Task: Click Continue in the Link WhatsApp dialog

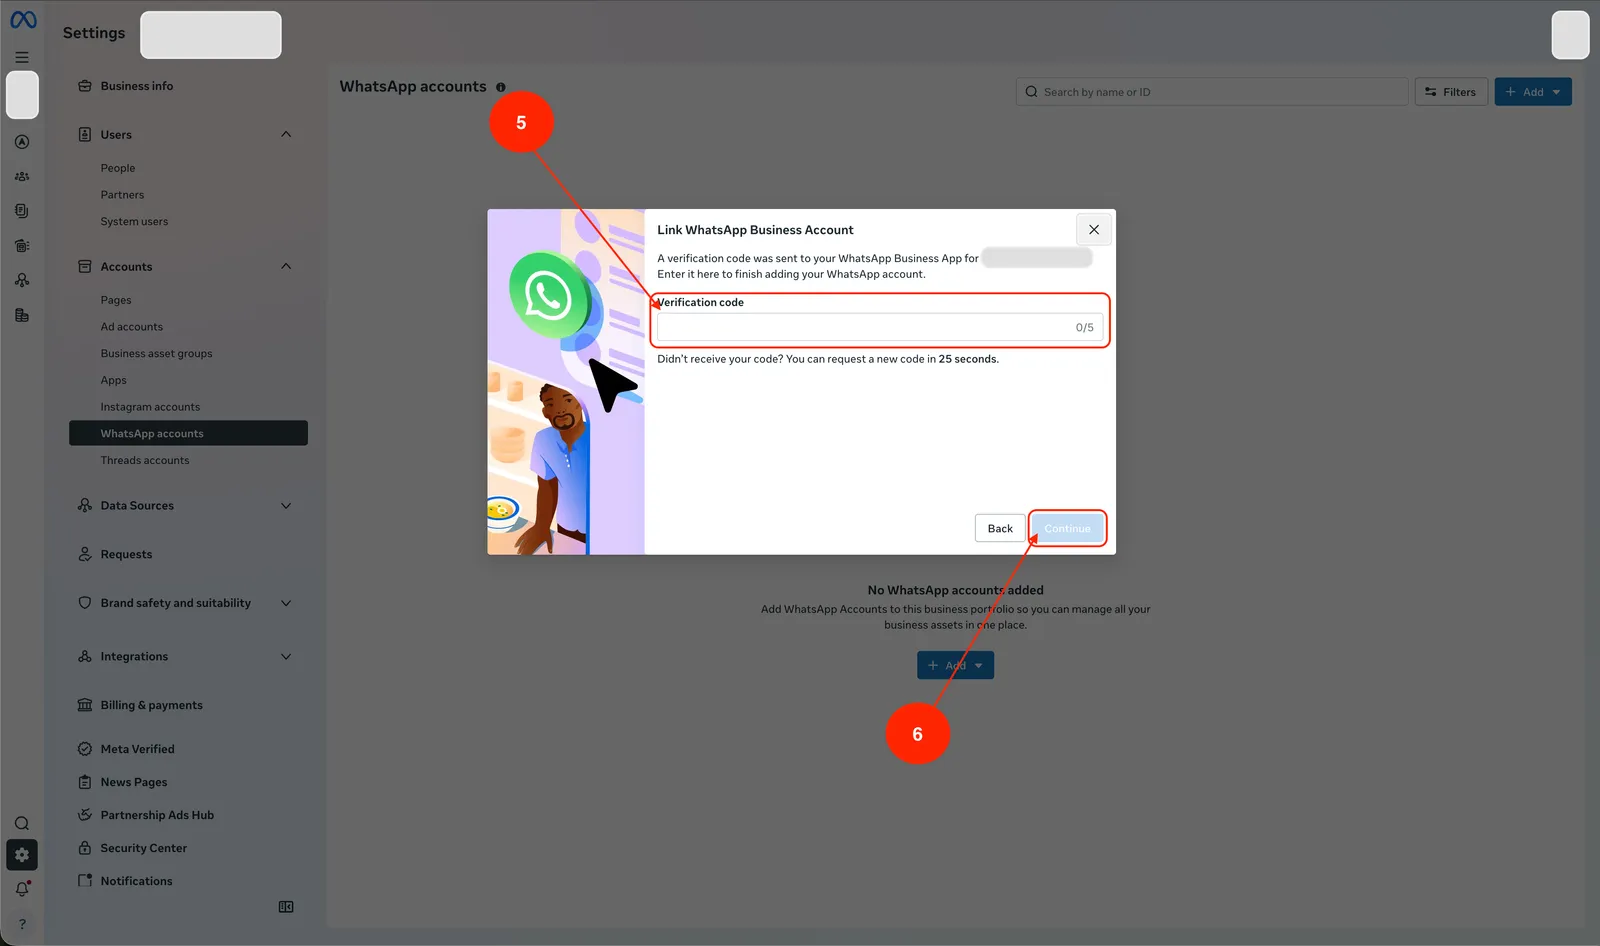Action: click(x=1067, y=528)
